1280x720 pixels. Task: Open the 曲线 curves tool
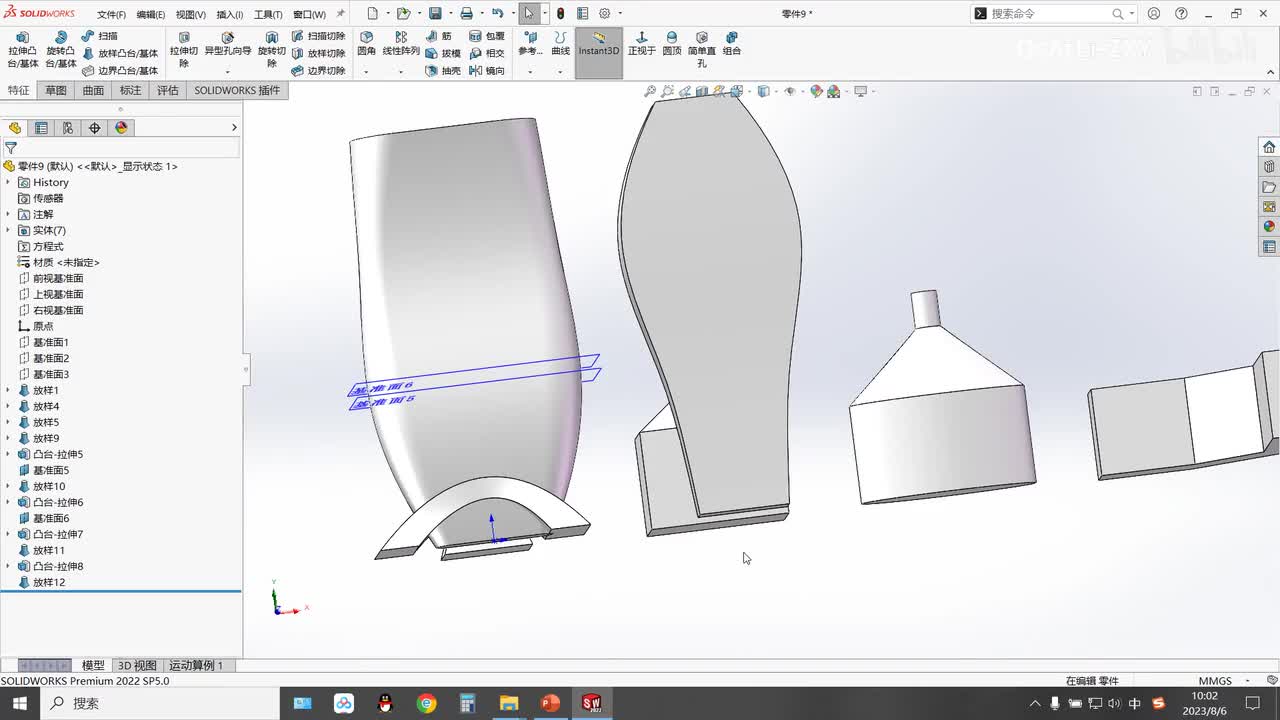[560, 43]
